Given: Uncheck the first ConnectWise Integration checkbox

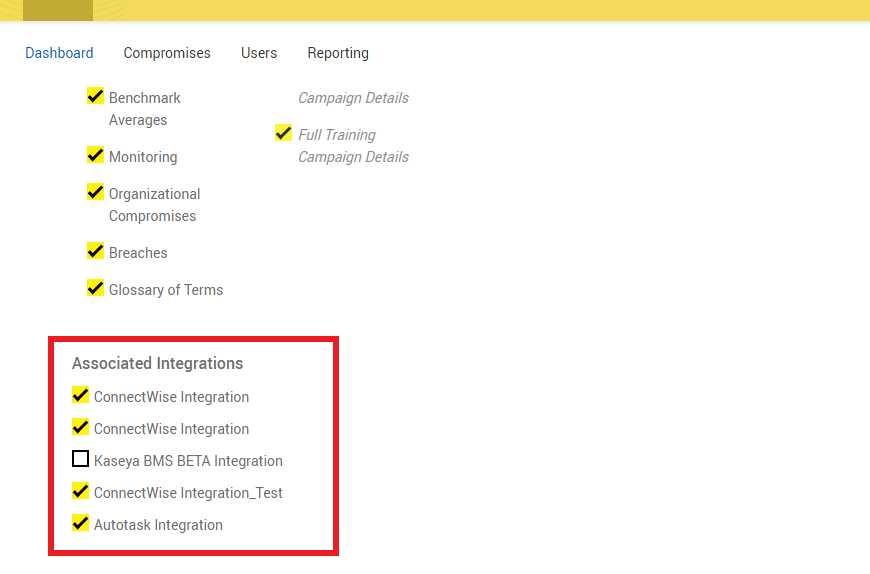Looking at the screenshot, I should click(81, 396).
